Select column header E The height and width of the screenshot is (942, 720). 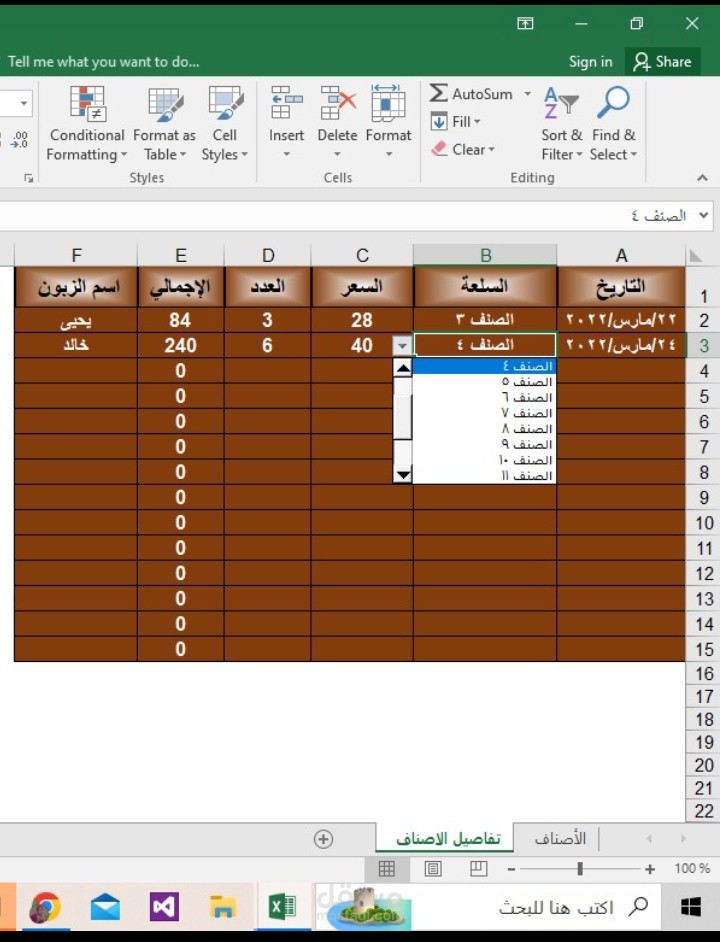(181, 255)
